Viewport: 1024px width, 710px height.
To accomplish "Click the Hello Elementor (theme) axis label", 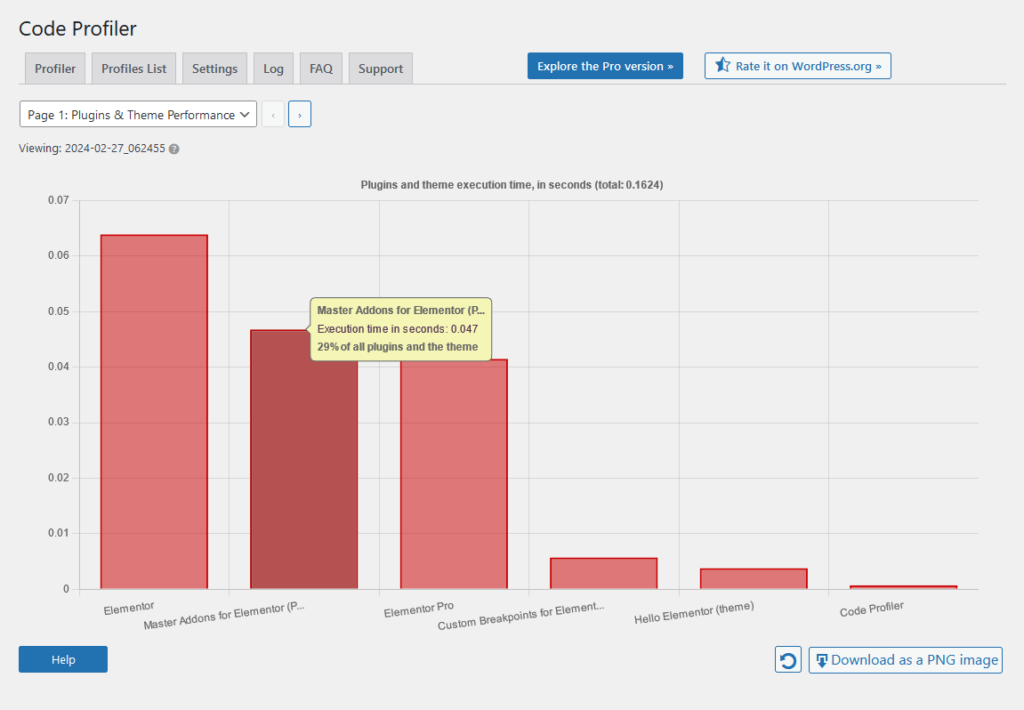I will [694, 612].
